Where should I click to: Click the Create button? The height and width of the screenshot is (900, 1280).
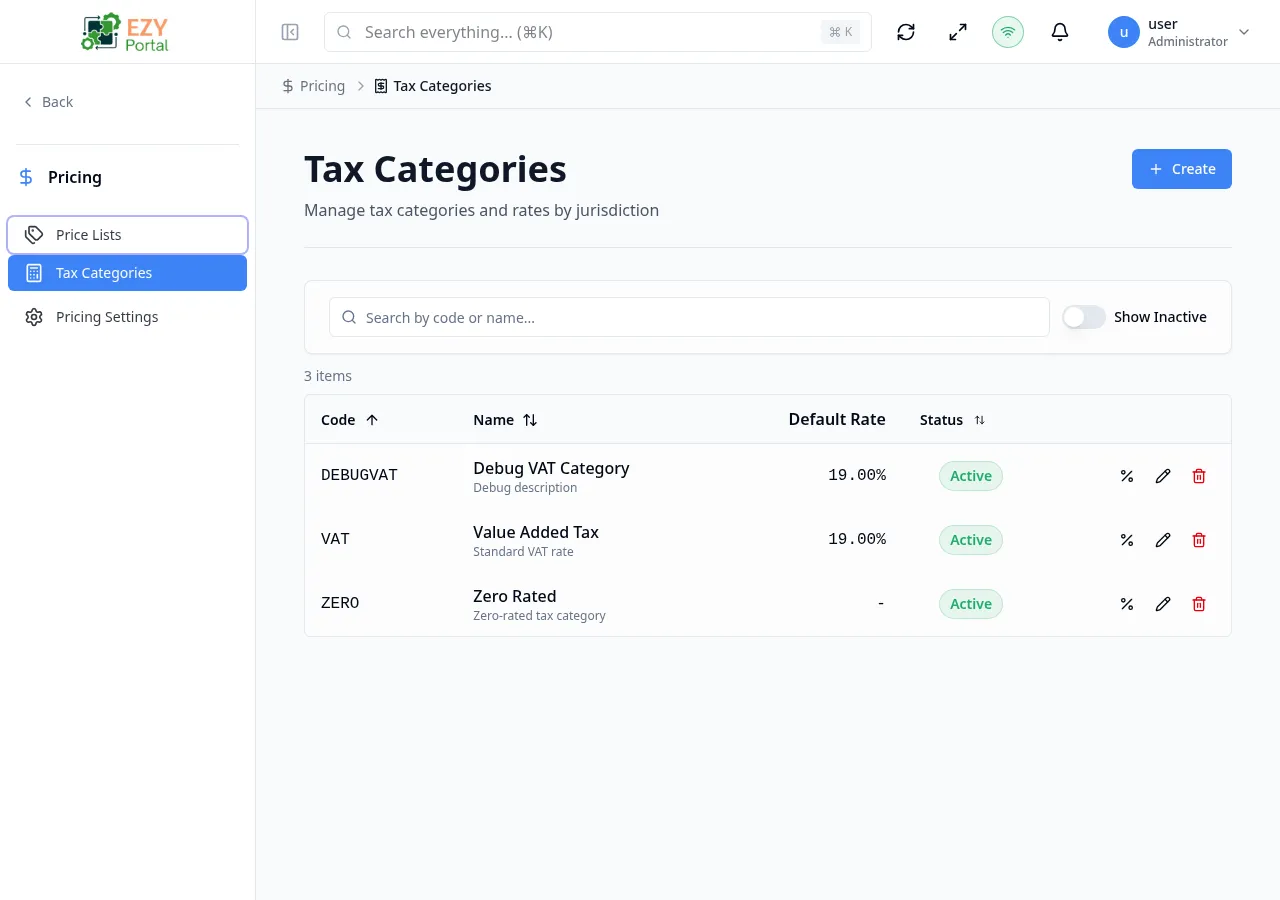tap(1181, 168)
